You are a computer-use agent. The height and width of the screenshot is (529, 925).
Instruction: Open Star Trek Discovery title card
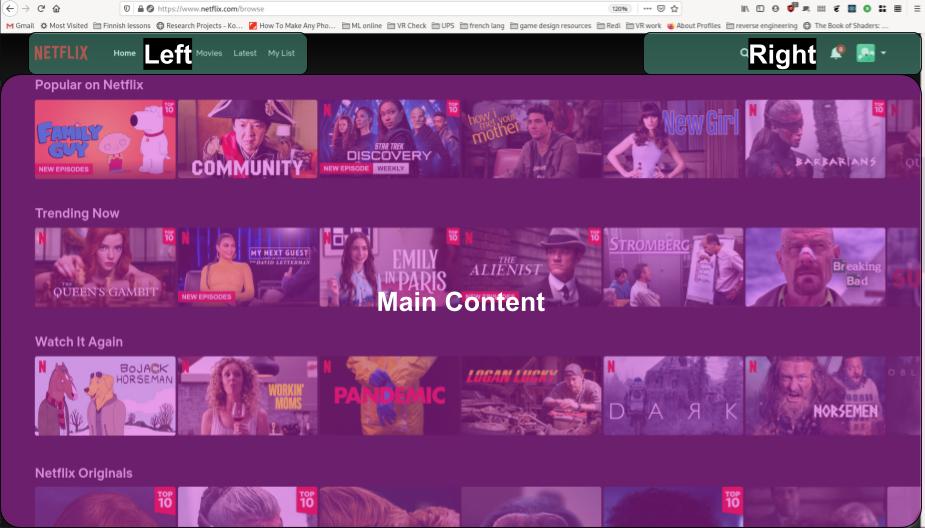(389, 139)
